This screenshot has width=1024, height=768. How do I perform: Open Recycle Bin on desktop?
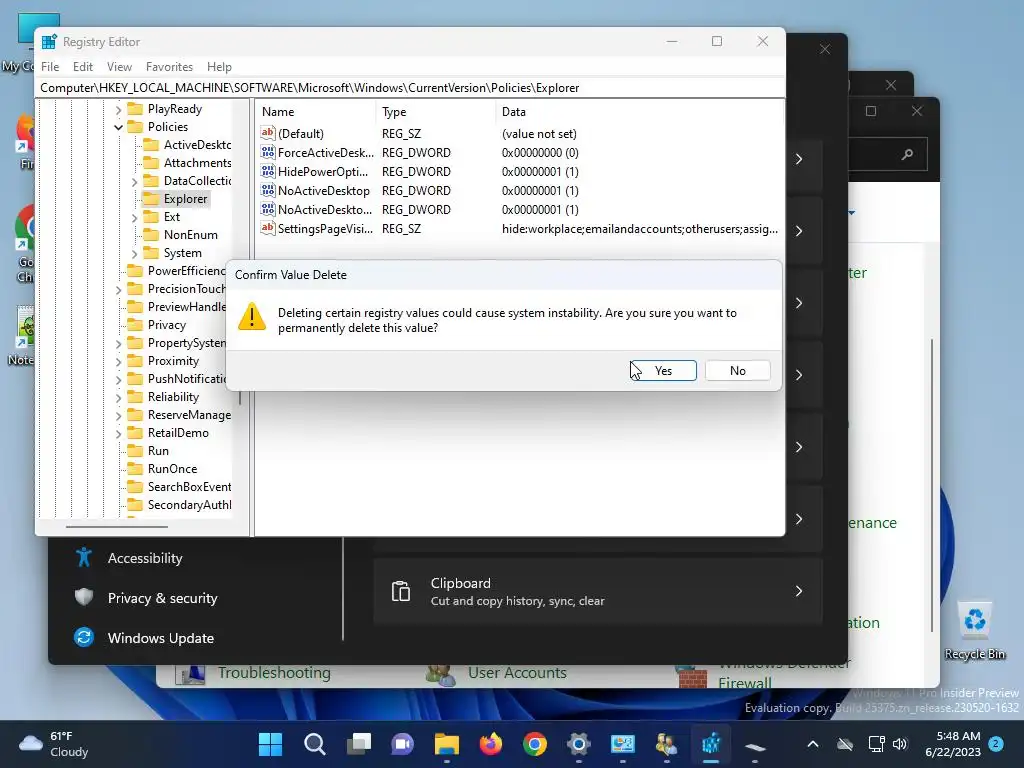(974, 630)
